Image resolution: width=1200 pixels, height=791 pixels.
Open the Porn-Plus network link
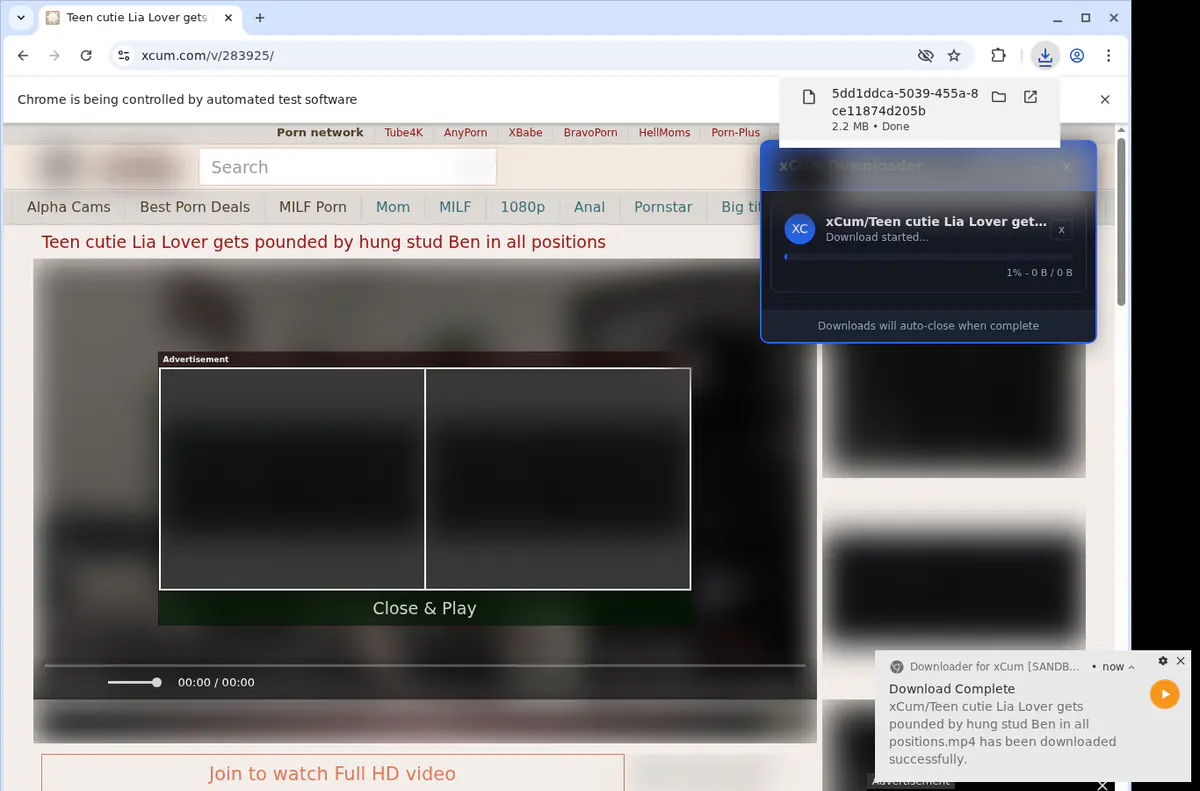coord(736,132)
